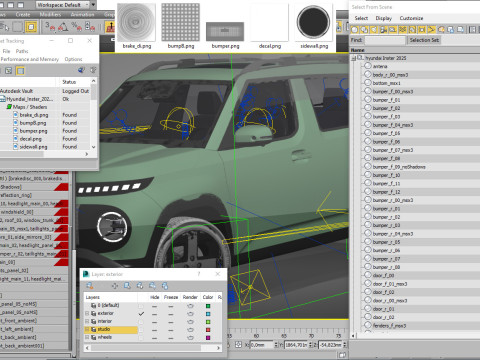480x360 pixels.
Task: Click the Freeze column header in Layer dialog
Action: (x=171, y=297)
